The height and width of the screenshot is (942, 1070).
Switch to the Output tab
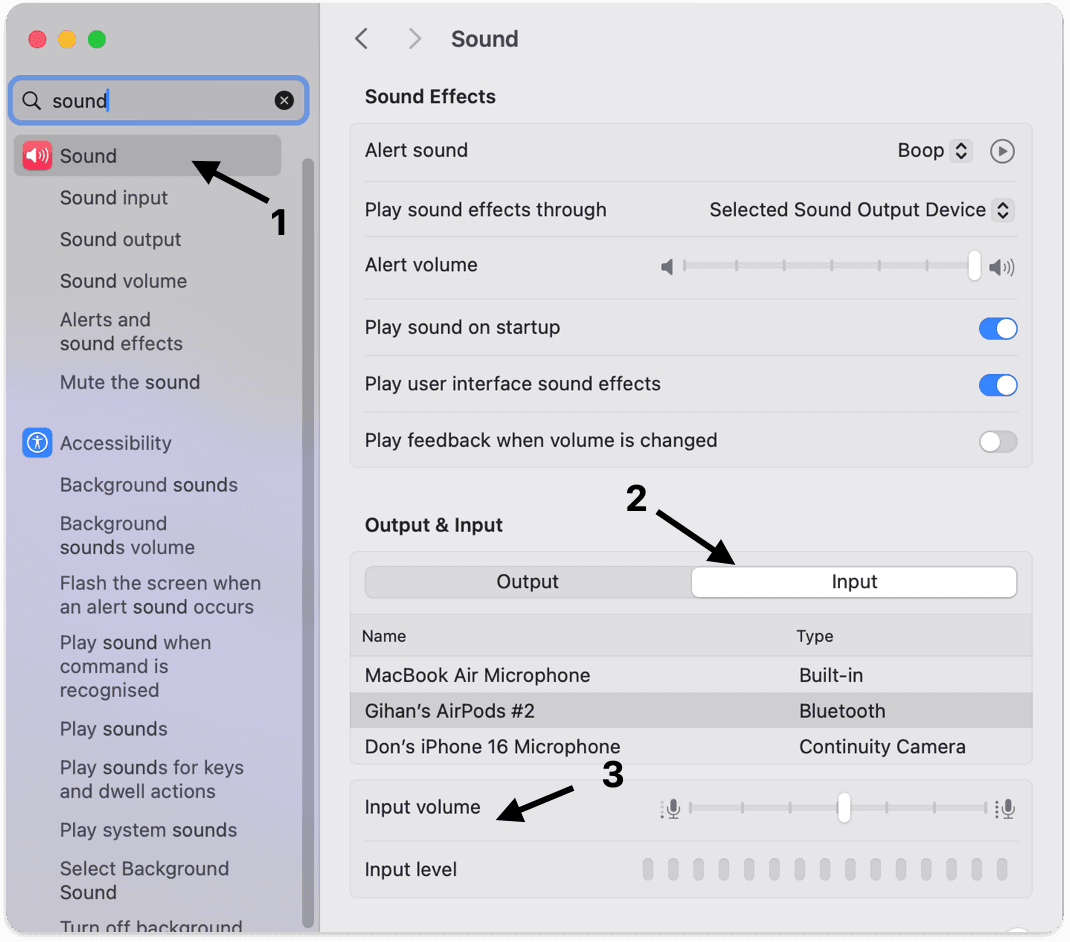point(528,582)
